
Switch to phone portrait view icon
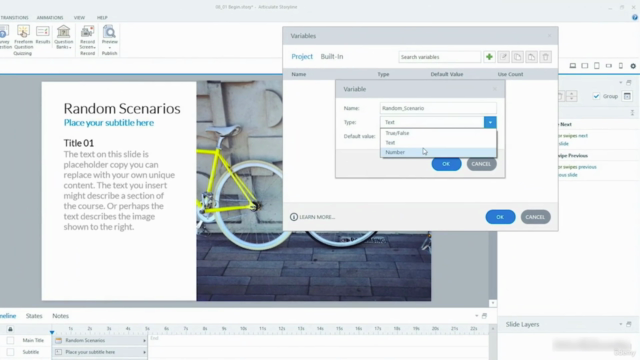621,66
